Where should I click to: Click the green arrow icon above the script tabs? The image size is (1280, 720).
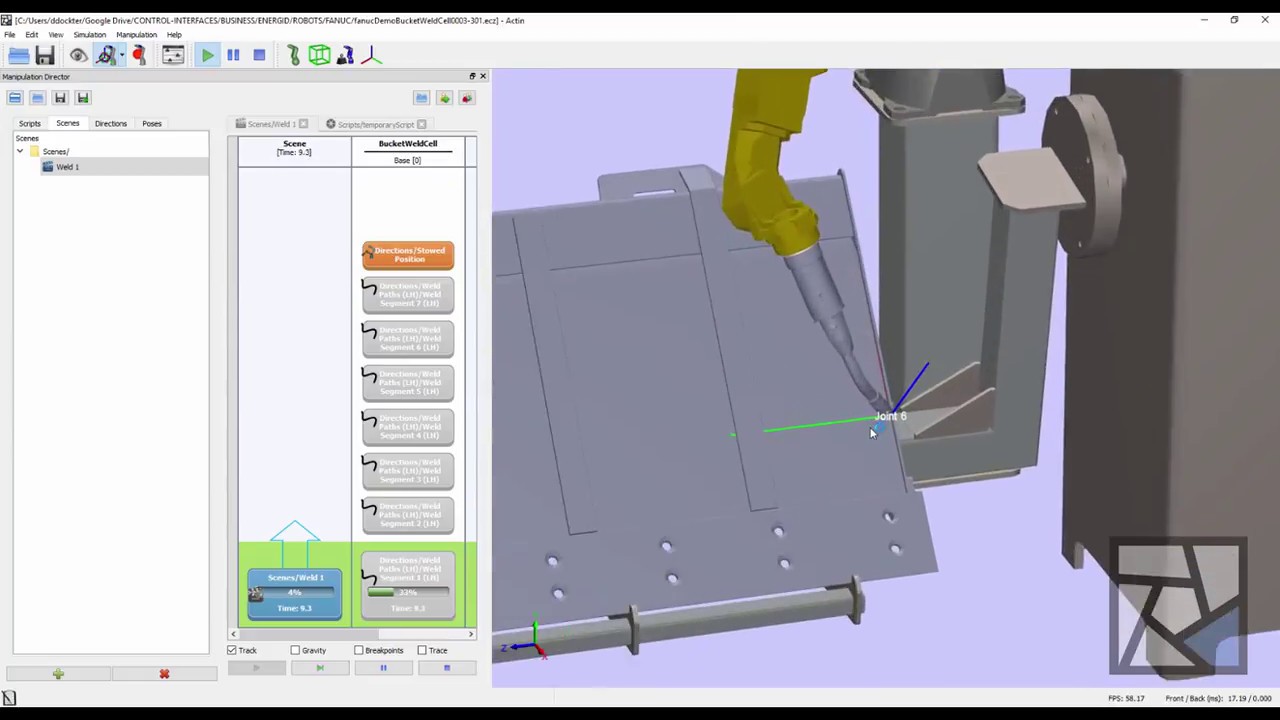click(x=444, y=98)
